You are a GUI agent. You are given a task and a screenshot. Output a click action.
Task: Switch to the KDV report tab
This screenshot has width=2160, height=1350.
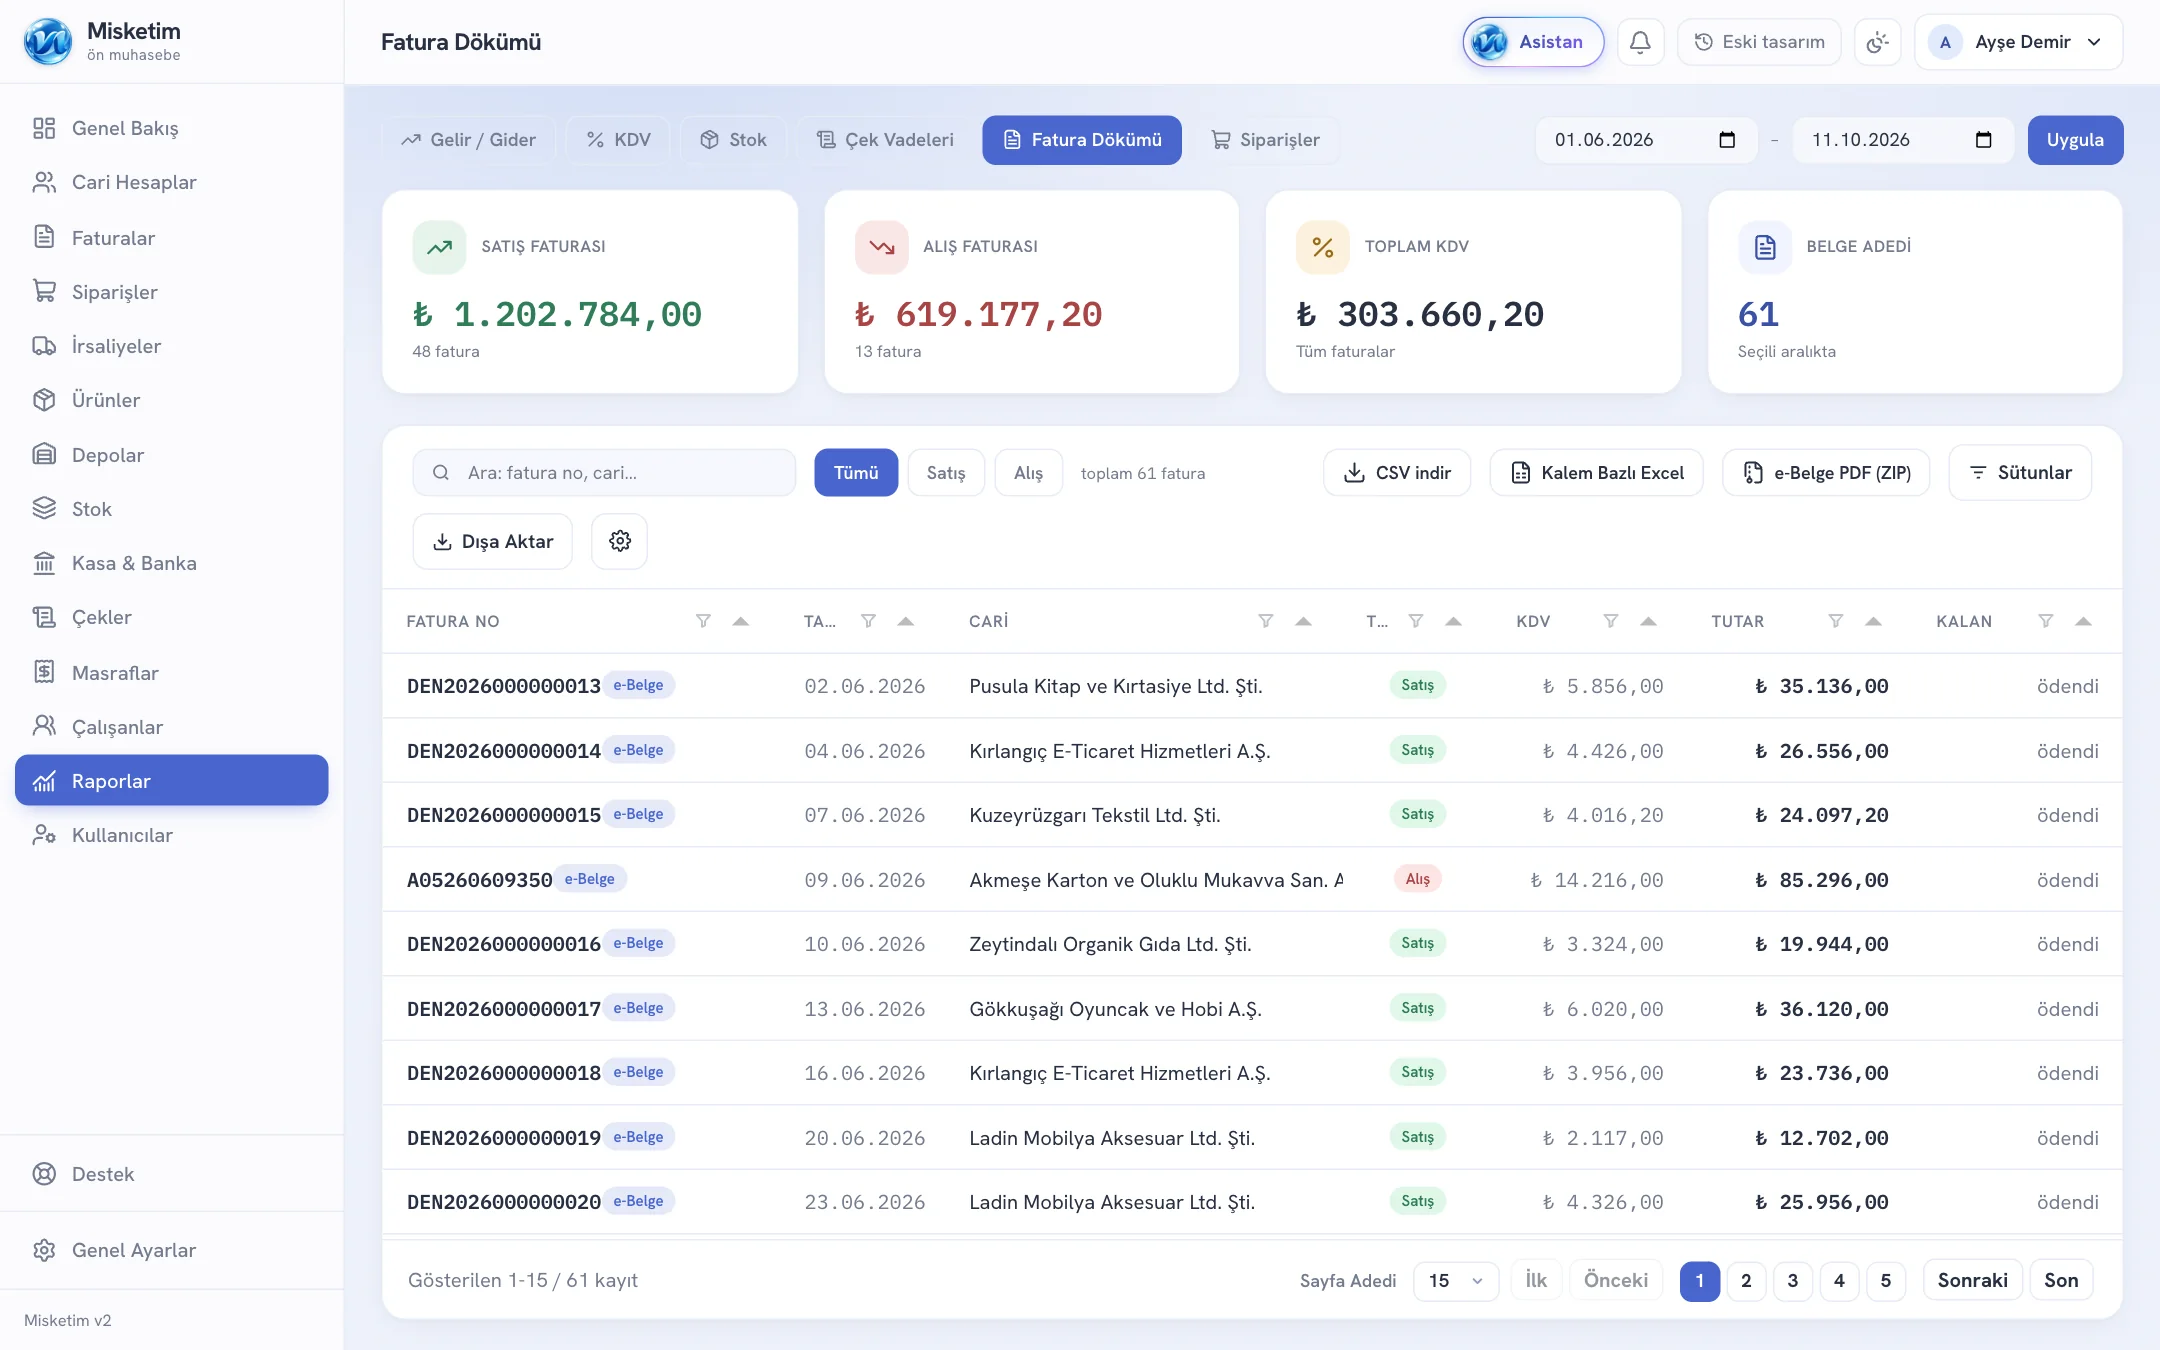tap(618, 140)
